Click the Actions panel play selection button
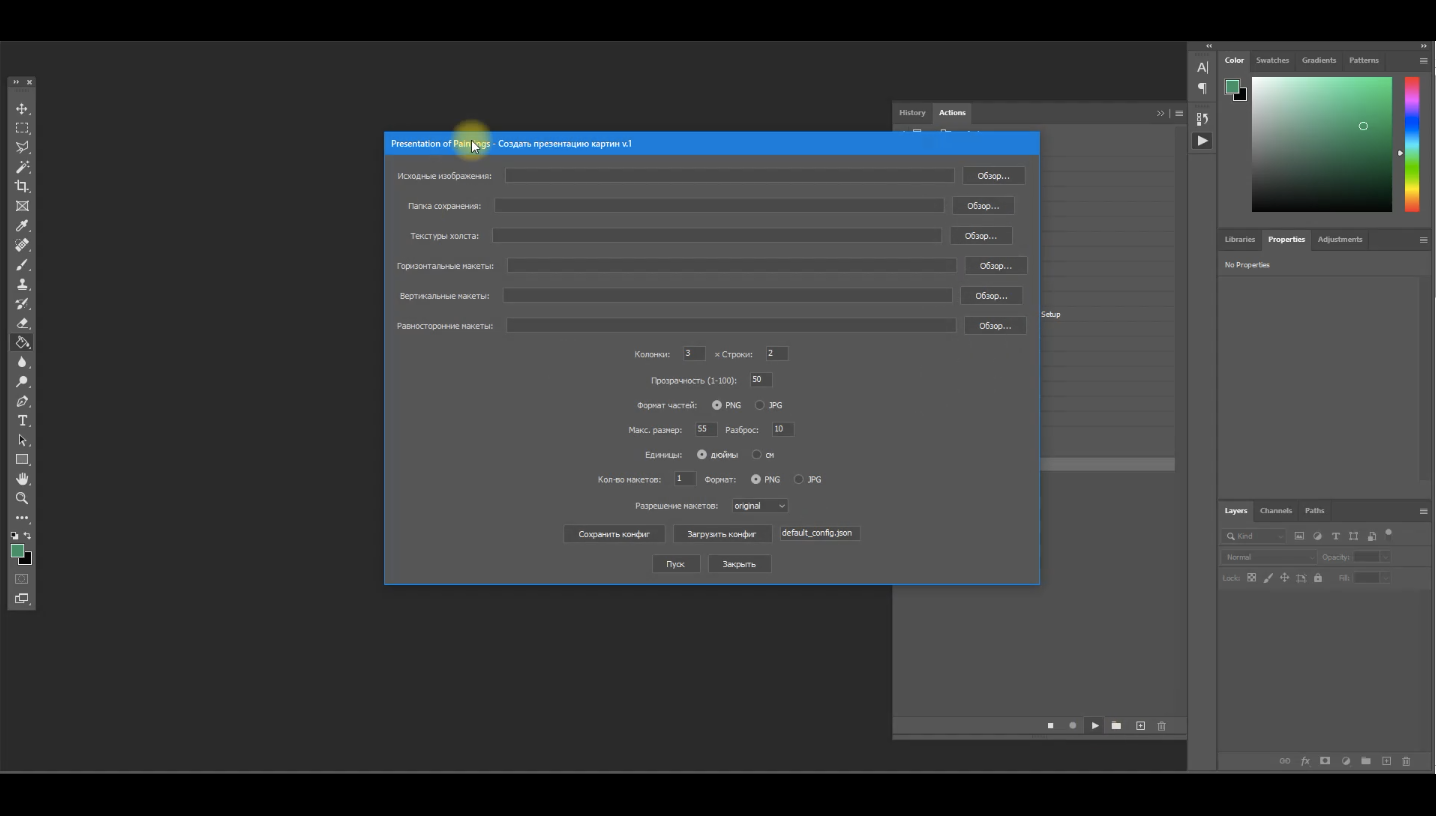 (1095, 726)
